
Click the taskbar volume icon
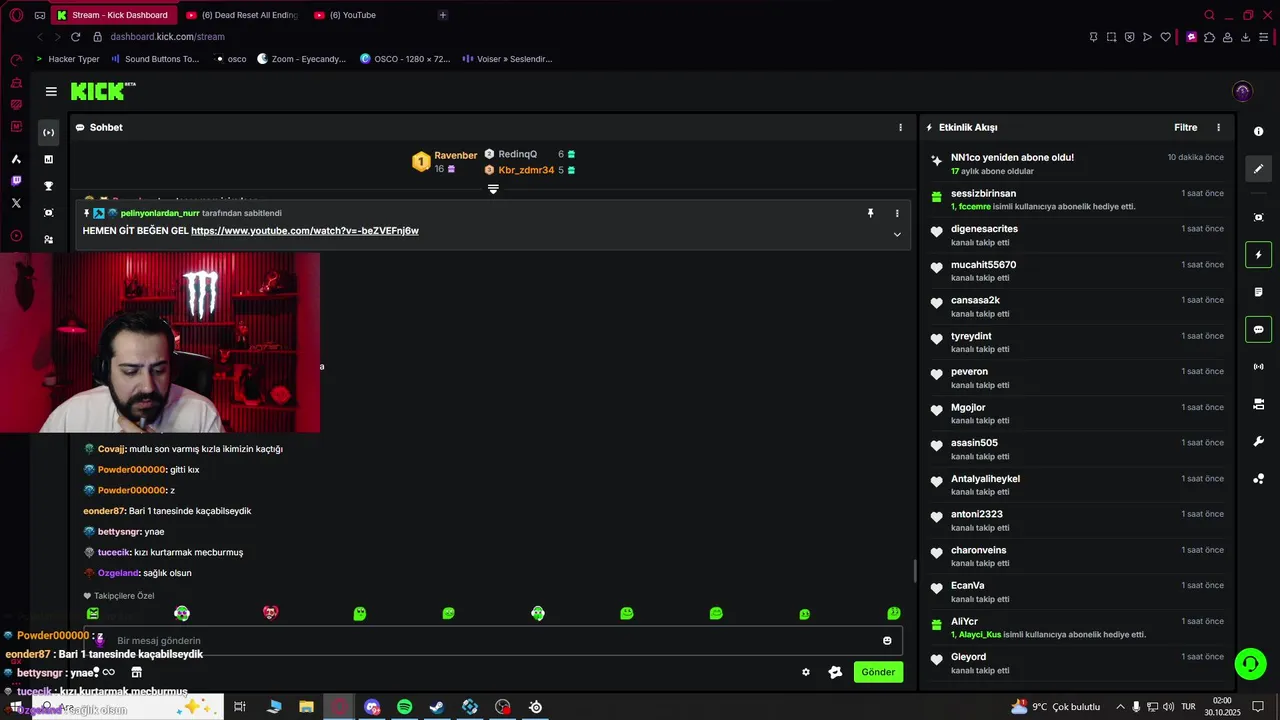coord(1168,707)
